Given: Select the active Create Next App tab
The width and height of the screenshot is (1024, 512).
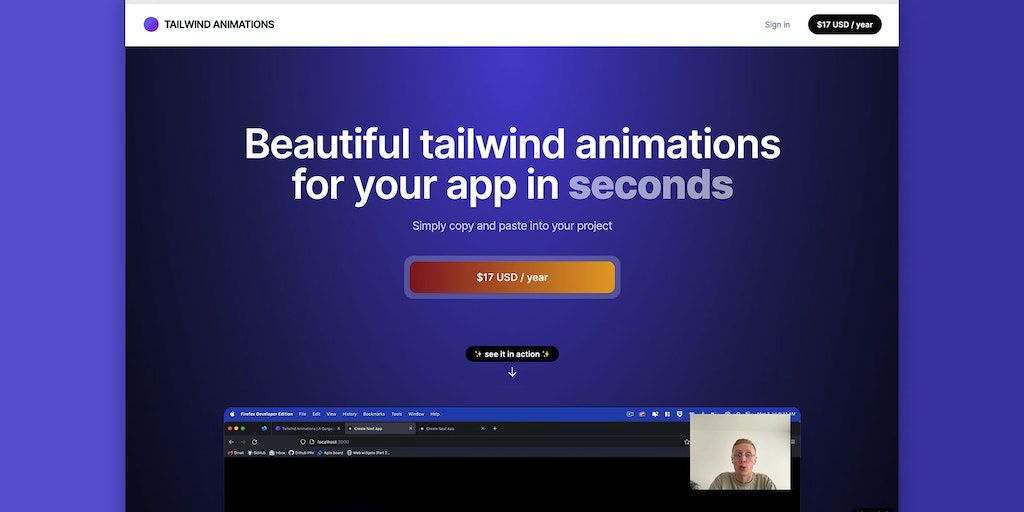Looking at the screenshot, I should click(381, 428).
